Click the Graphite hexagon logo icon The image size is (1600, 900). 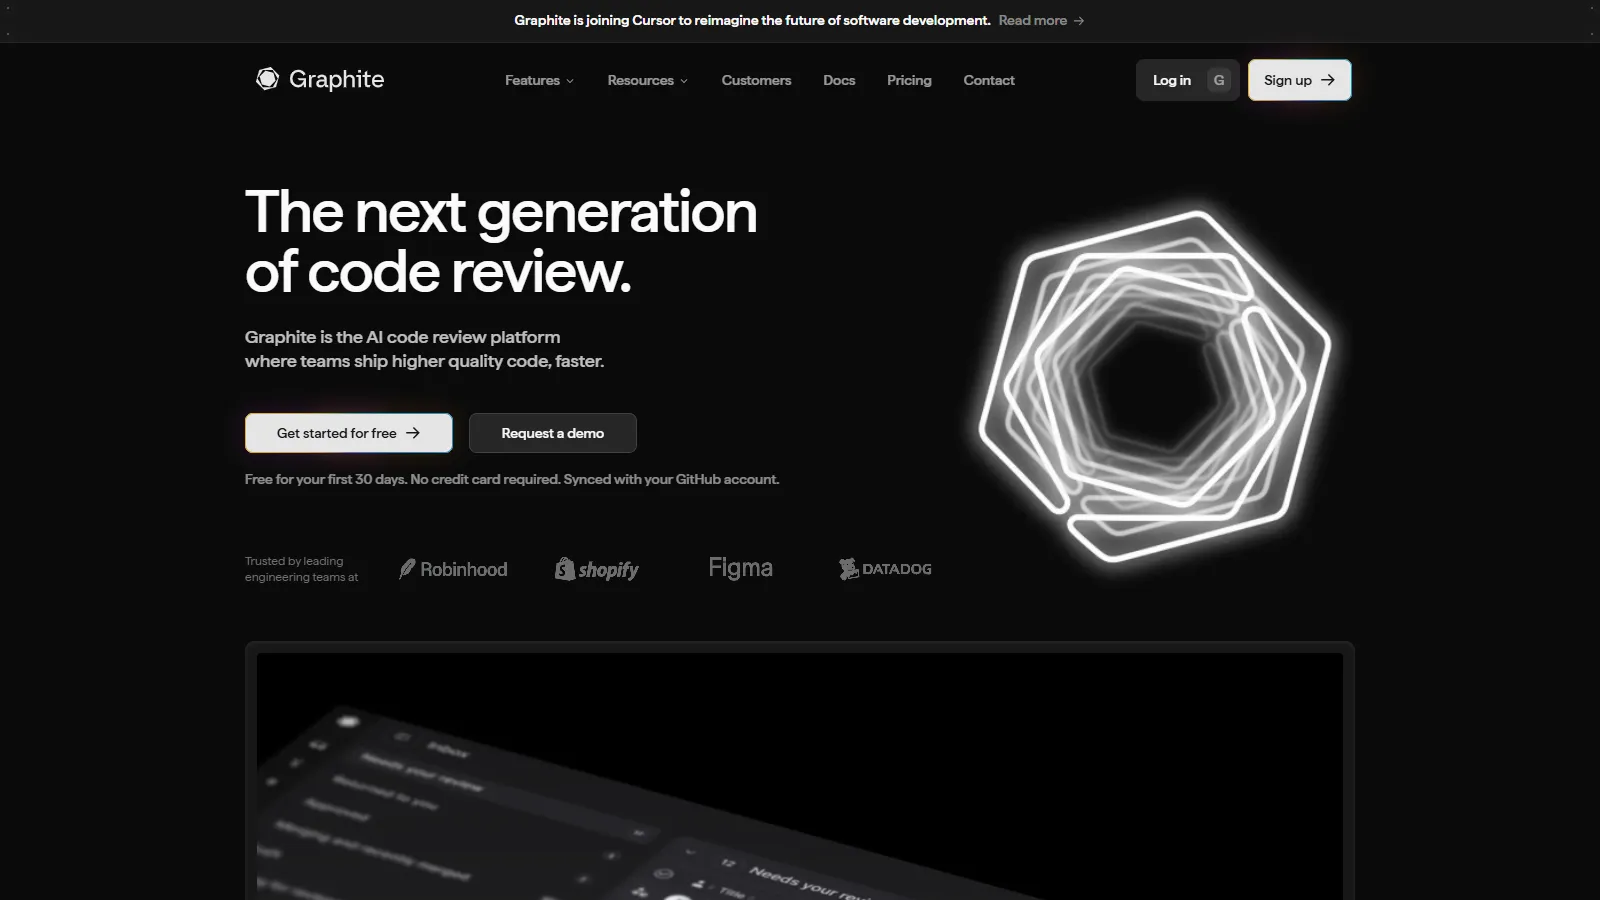pyautogui.click(x=267, y=79)
